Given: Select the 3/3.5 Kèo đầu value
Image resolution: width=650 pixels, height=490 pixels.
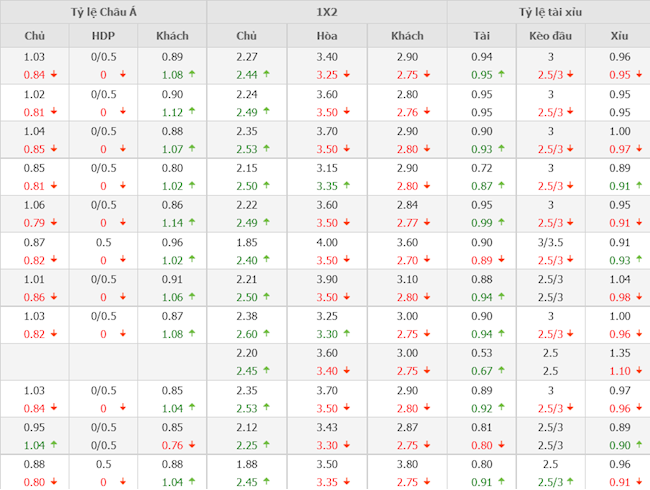Looking at the screenshot, I should pos(550,242).
